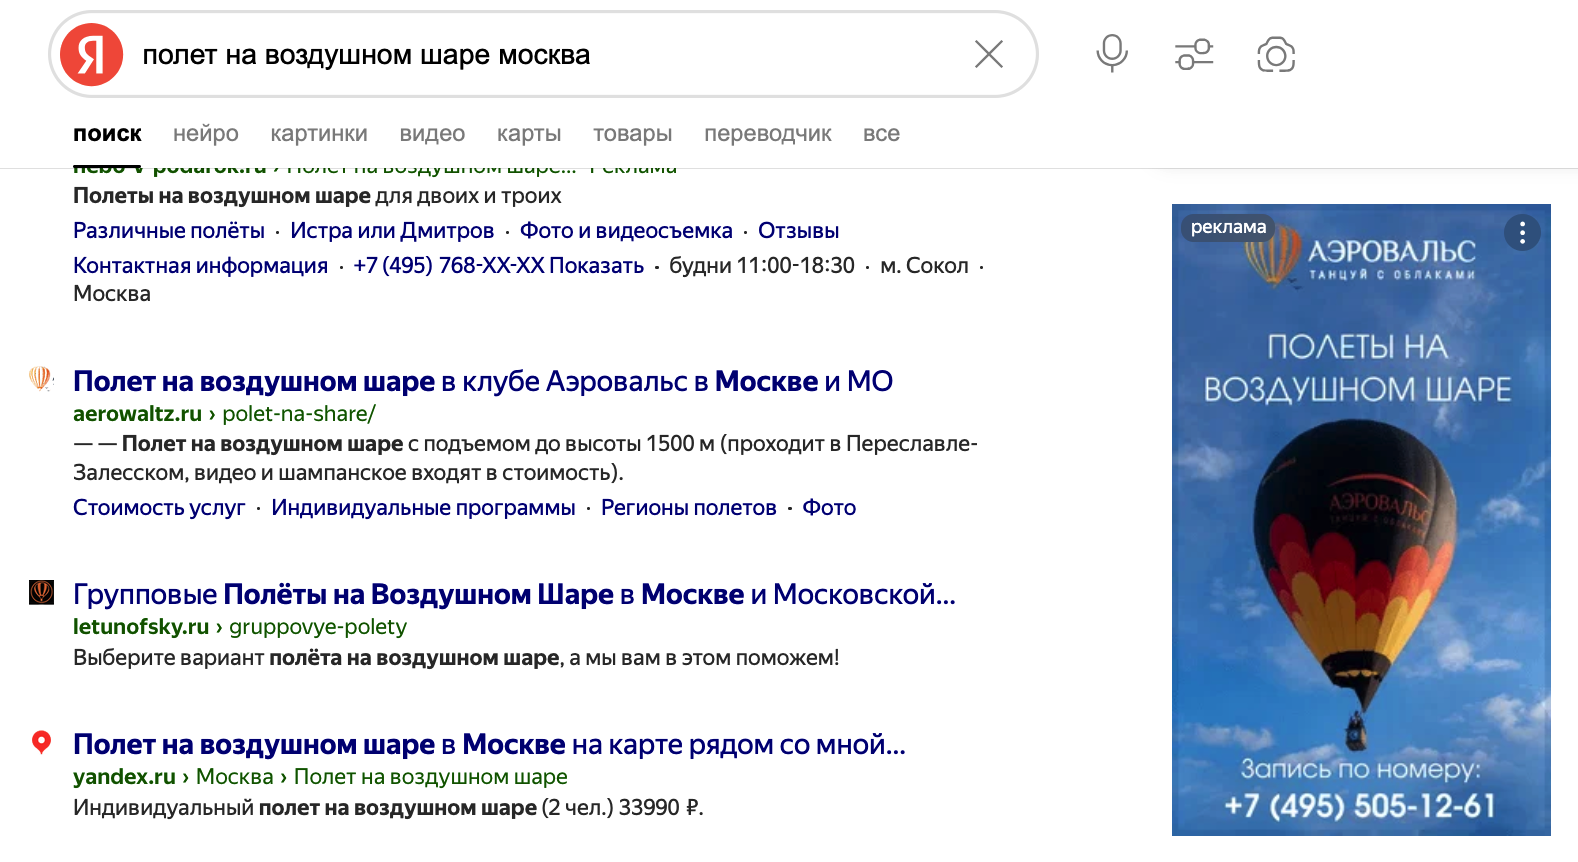Open Москва breadcrumb under yandex.ru

(x=235, y=777)
